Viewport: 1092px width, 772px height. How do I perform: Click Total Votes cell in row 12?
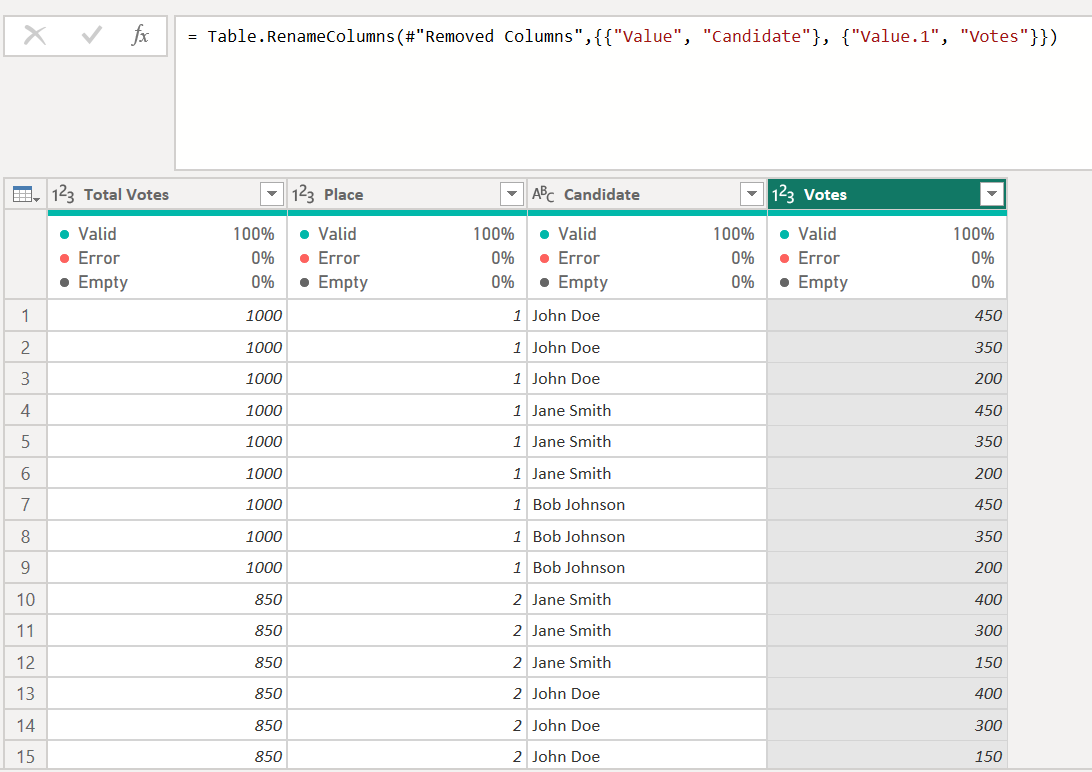coord(167,663)
